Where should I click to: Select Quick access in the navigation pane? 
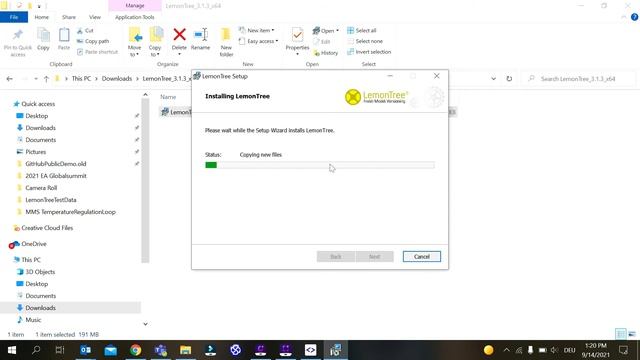(x=38, y=104)
